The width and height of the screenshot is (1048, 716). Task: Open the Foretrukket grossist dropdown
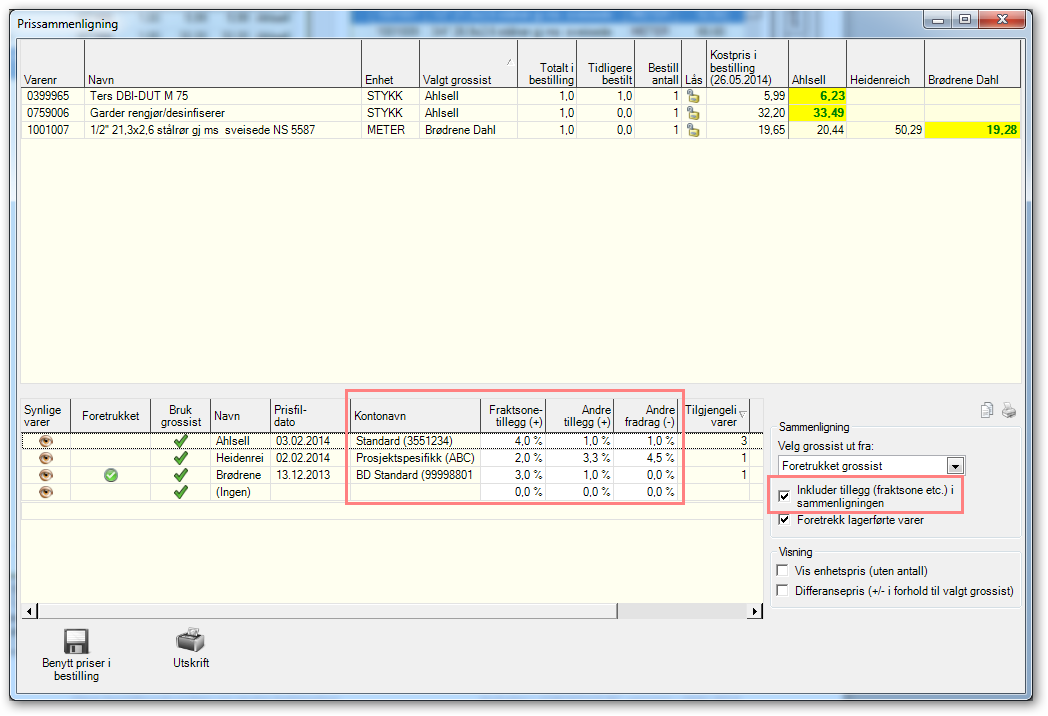(x=955, y=466)
